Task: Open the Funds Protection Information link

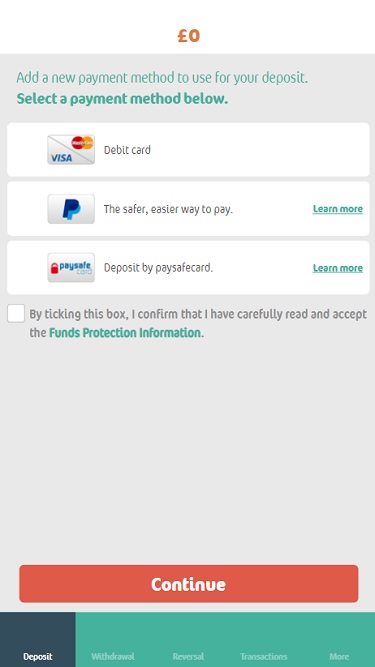Action: click(125, 333)
